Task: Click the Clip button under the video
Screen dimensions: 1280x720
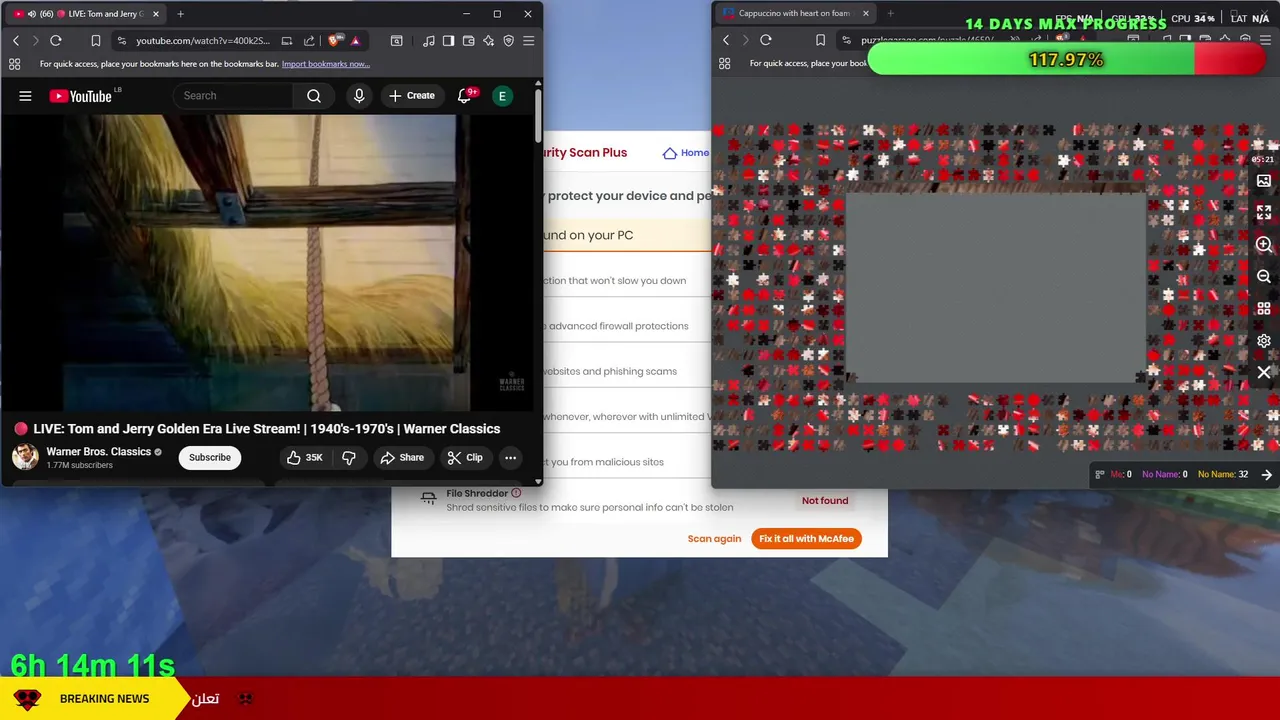Action: (x=465, y=458)
